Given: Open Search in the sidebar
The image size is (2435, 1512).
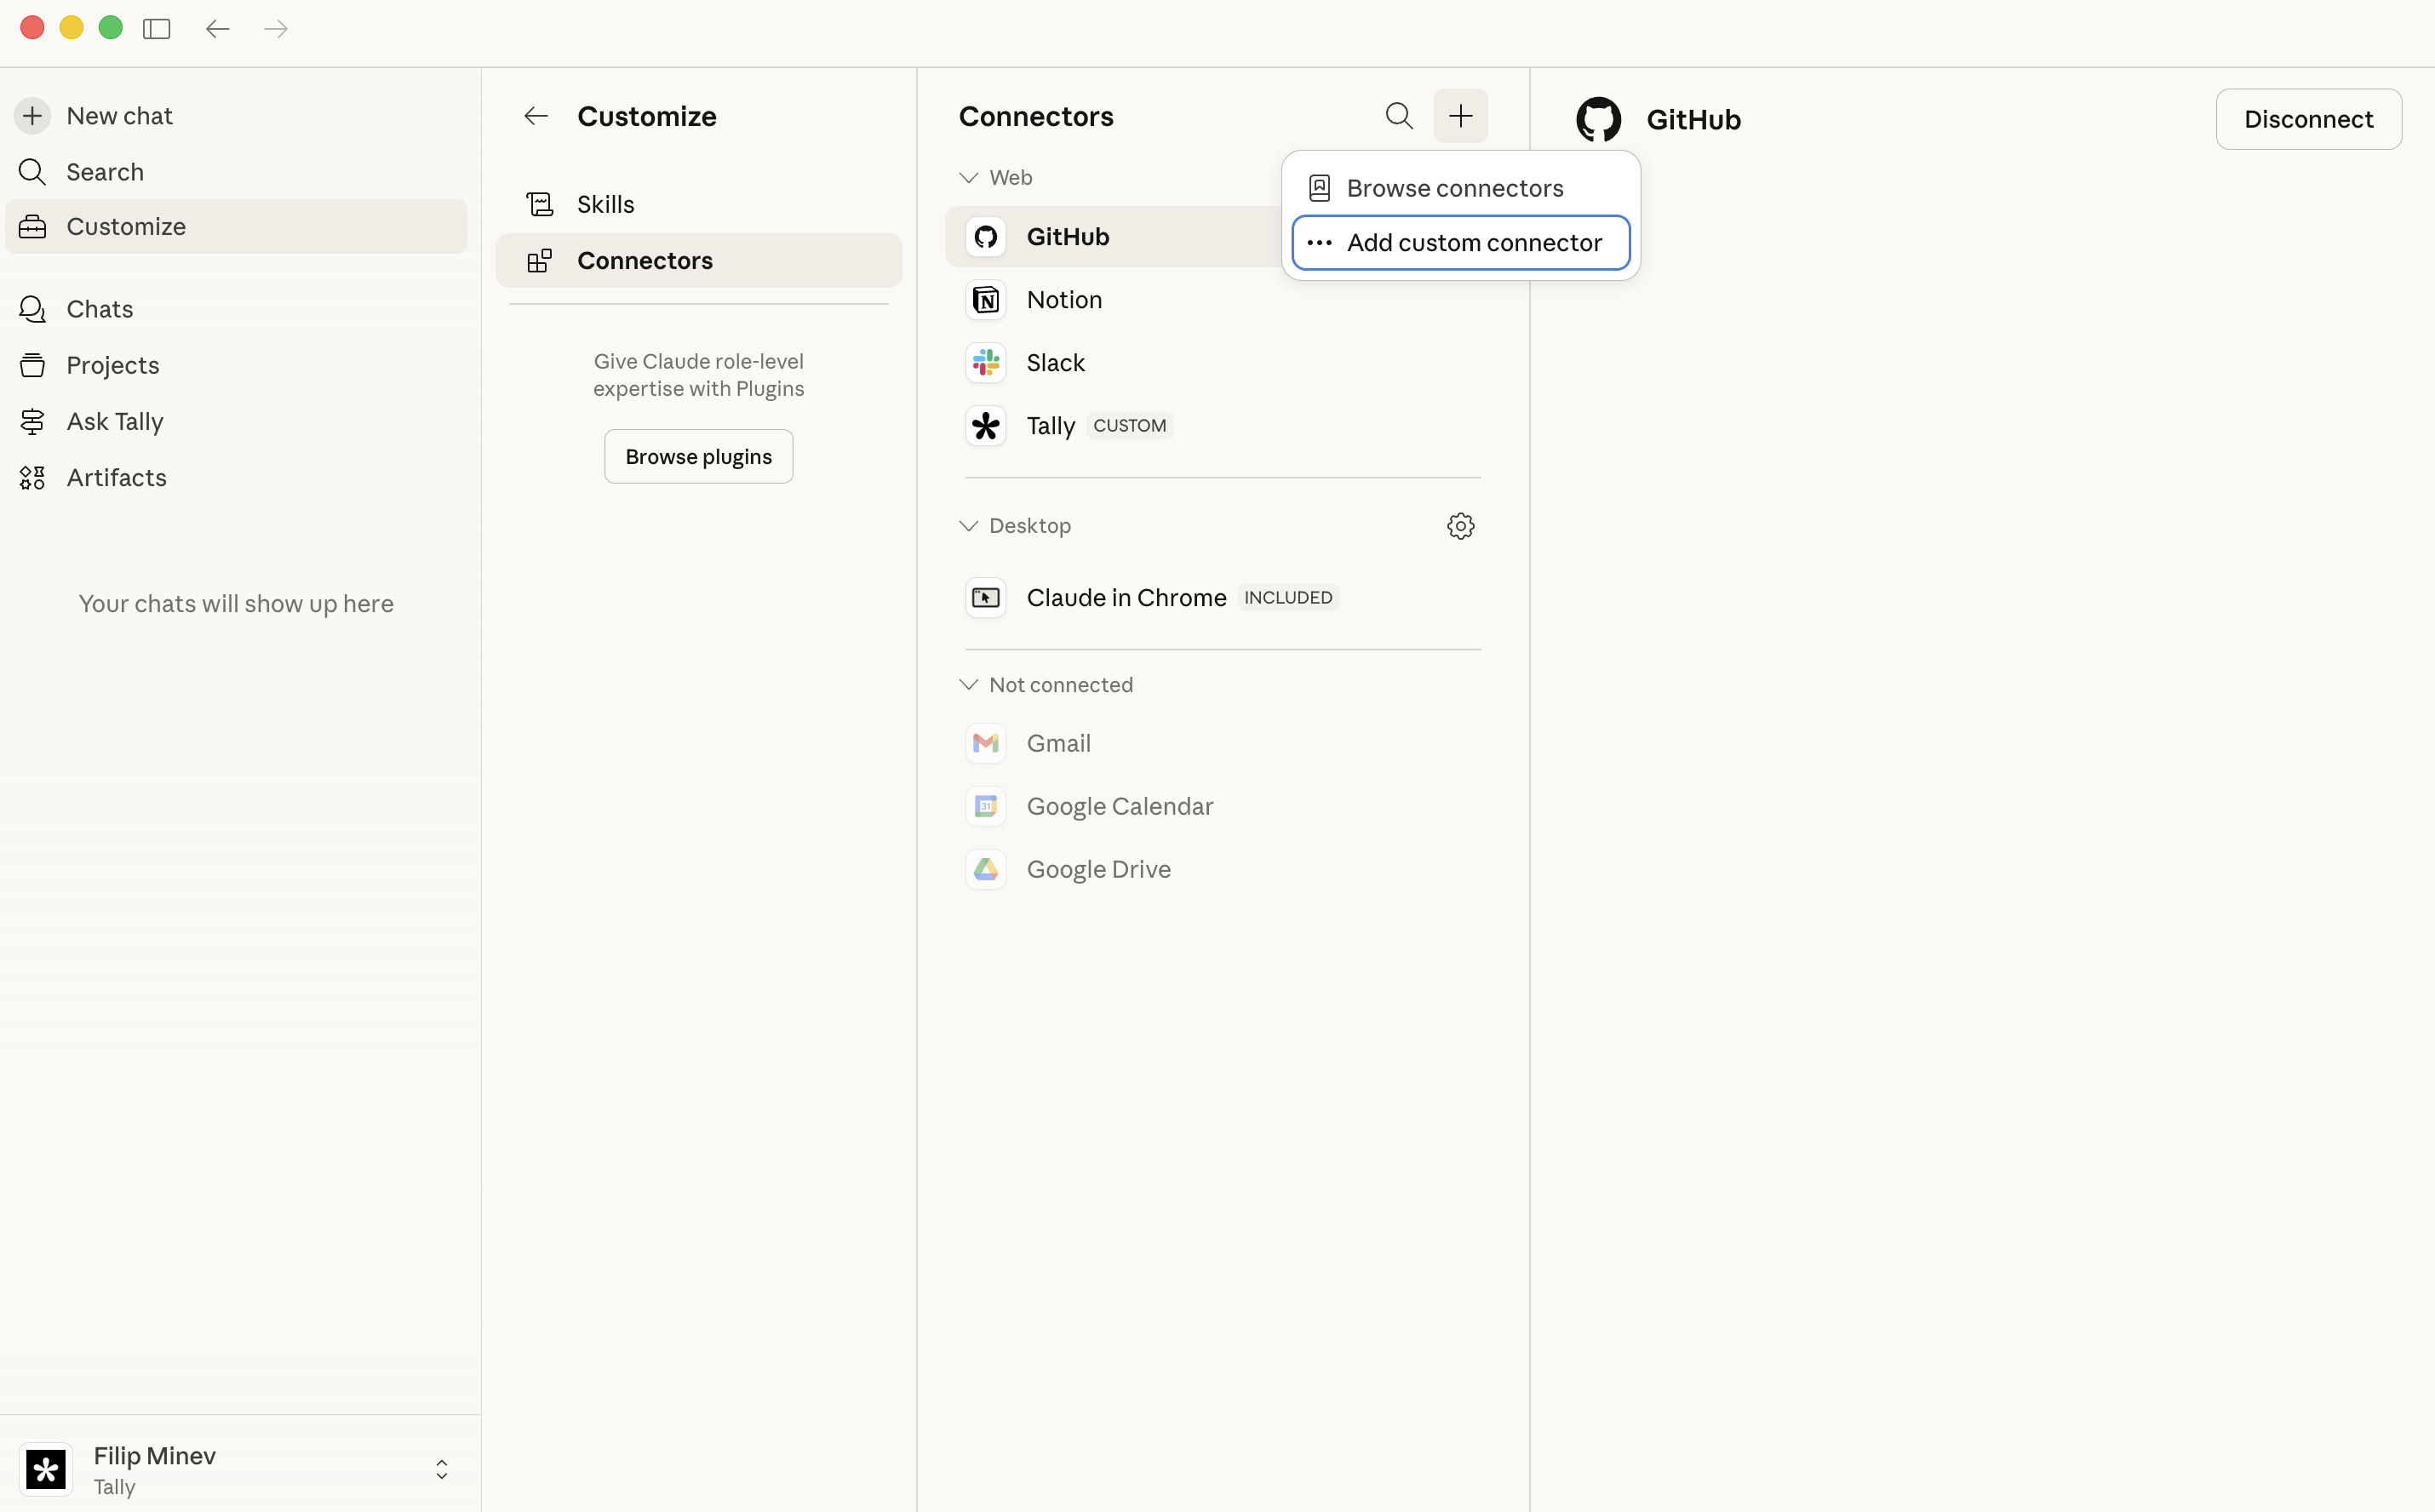Looking at the screenshot, I should (236, 172).
